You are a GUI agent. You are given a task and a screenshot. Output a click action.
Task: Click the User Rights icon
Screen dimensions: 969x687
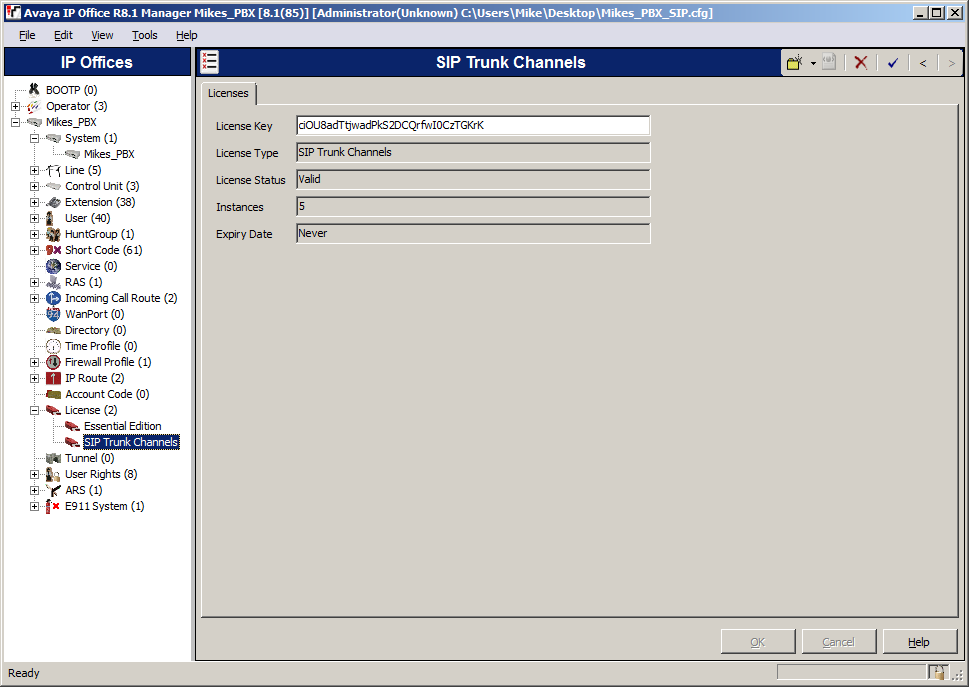click(53, 474)
